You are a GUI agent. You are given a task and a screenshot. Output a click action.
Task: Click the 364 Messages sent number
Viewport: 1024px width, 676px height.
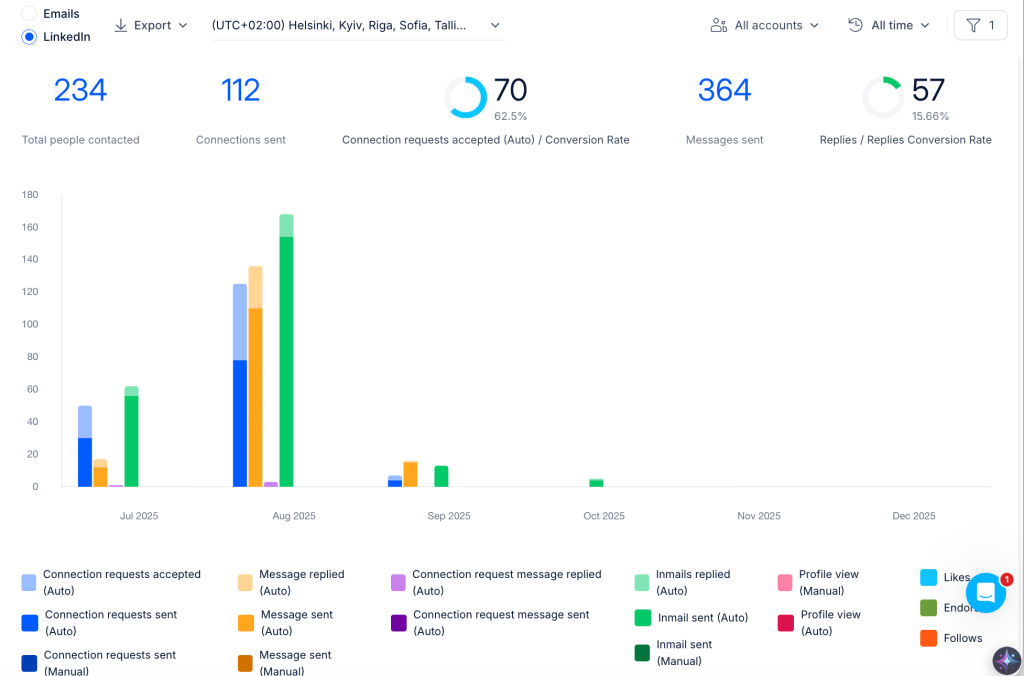[724, 90]
